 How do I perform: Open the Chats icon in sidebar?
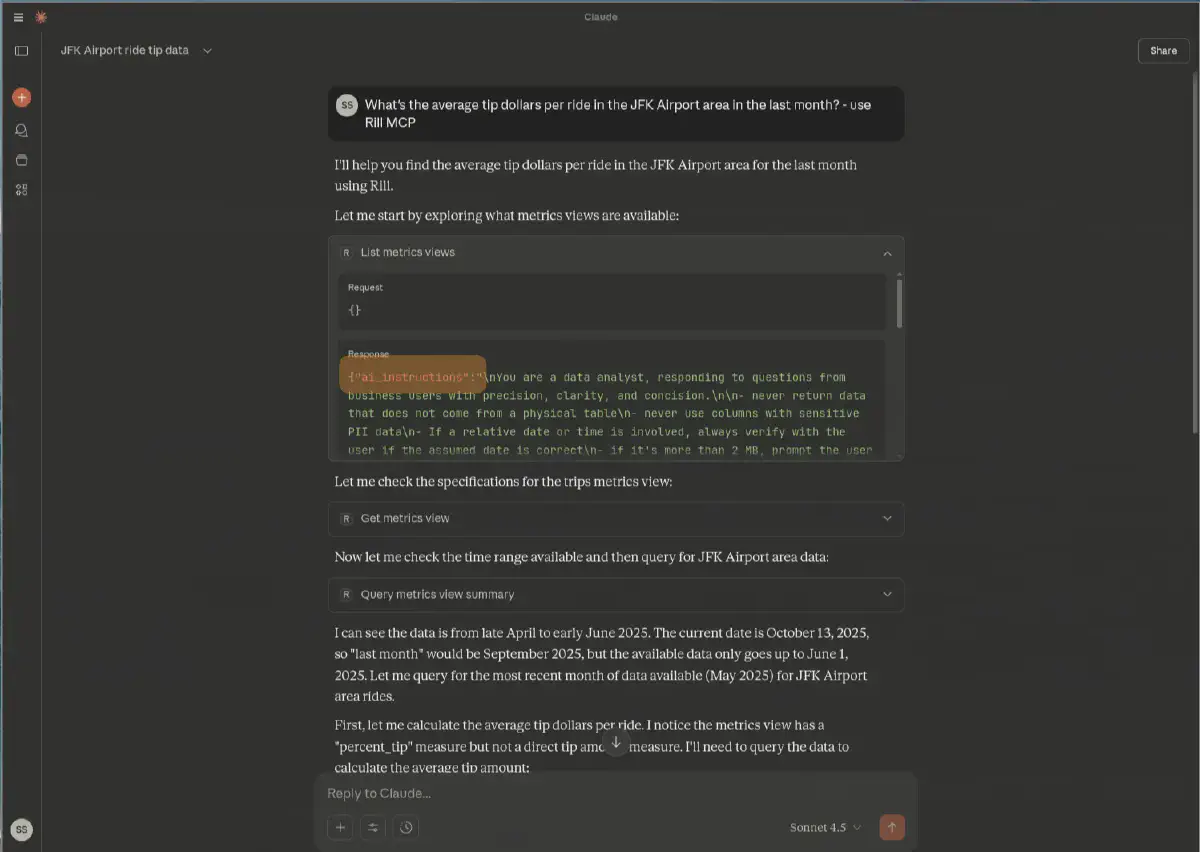click(x=21, y=130)
